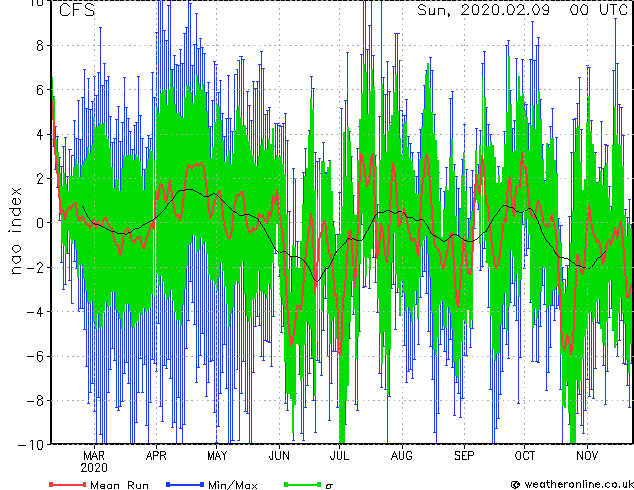The width and height of the screenshot is (634, 490).
Task: Click the MAY month label
Action: (217, 456)
